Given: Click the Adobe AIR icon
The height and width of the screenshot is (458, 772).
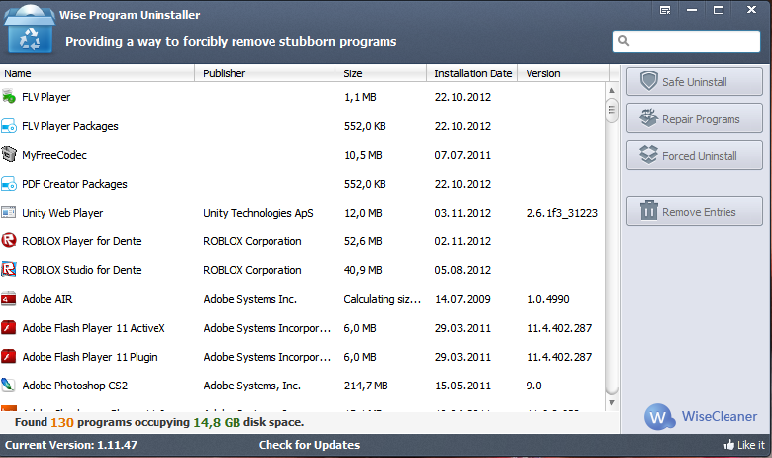Looking at the screenshot, I should pos(10,299).
